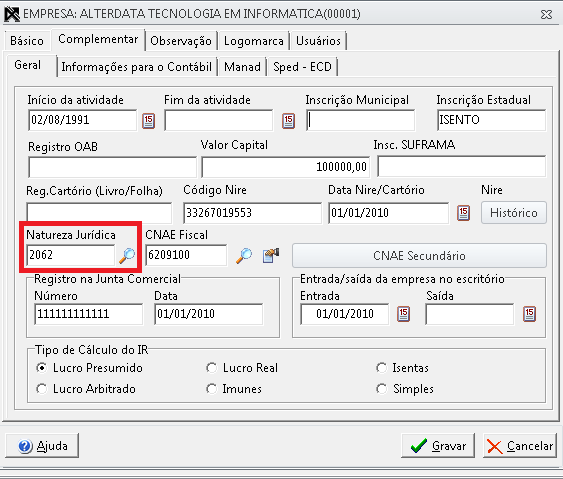Open the Manad sub-tab
Image resolution: width=563 pixels, height=479 pixels.
(242, 67)
